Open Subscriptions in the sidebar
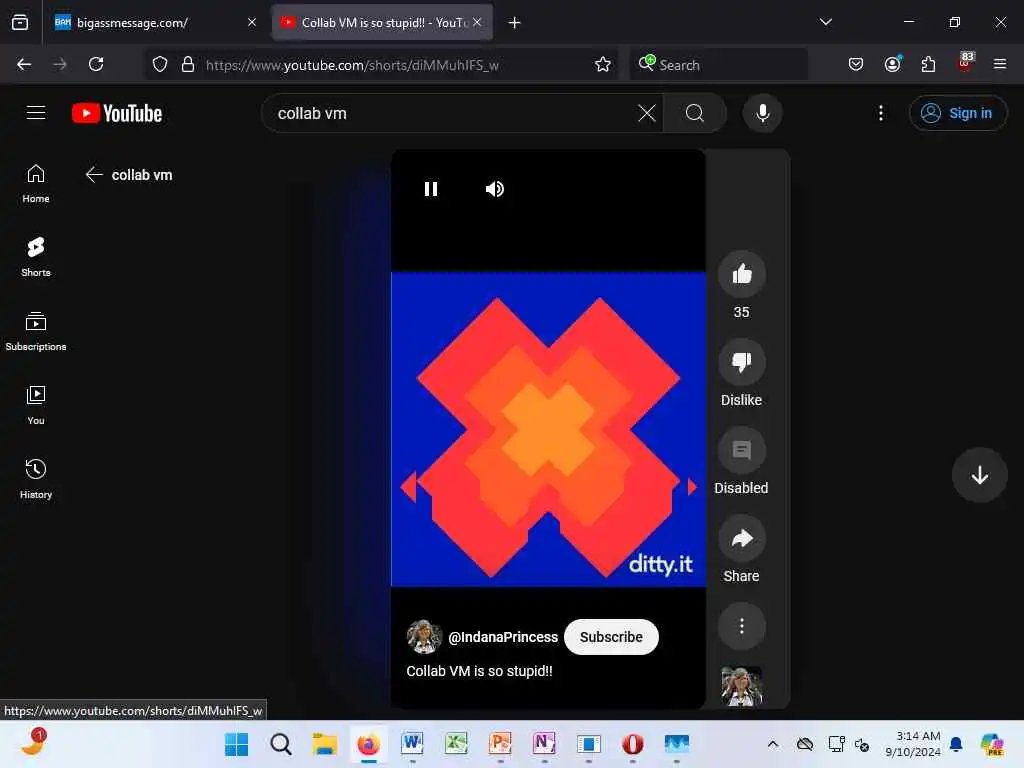The width and height of the screenshot is (1024, 768). (36, 331)
